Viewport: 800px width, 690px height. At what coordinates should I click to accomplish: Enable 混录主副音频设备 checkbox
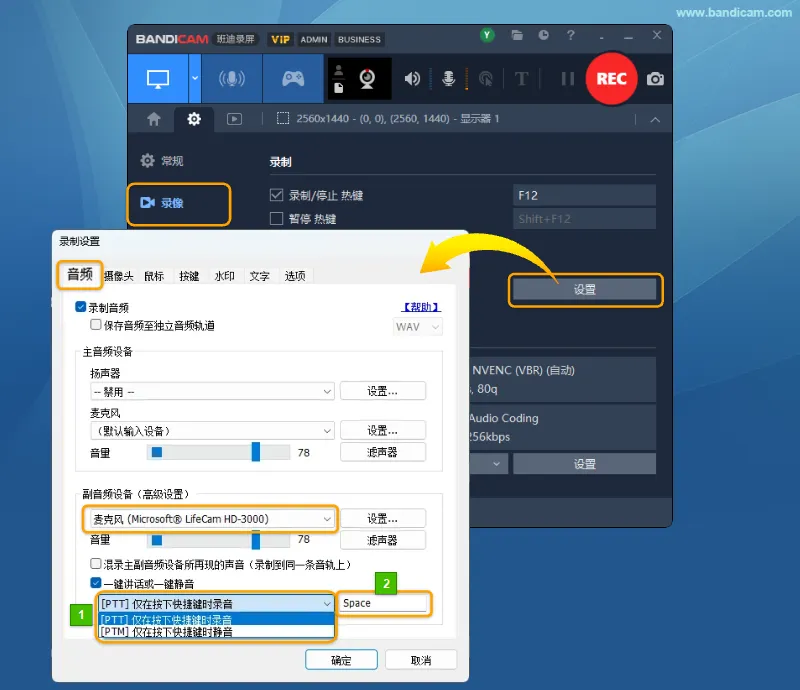(95, 563)
